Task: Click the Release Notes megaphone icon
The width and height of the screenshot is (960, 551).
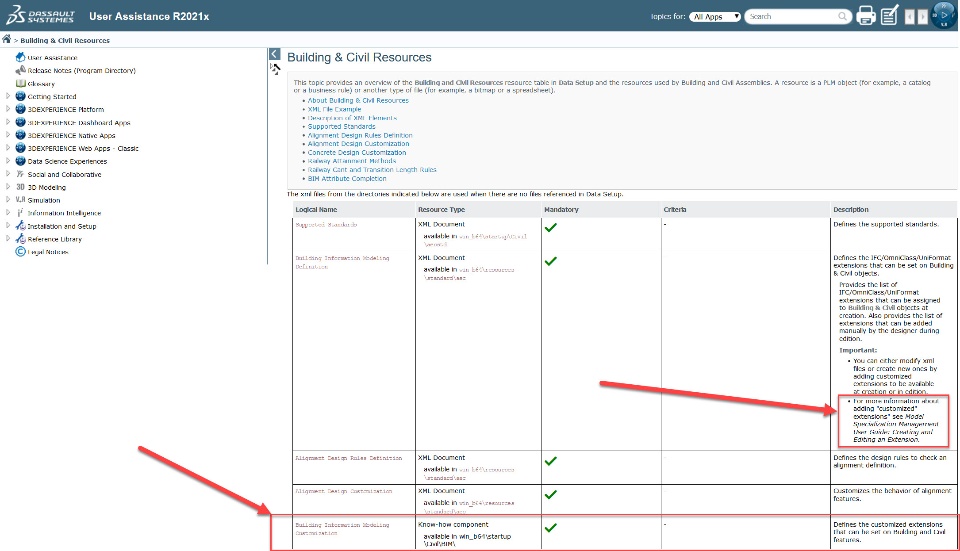Action: (x=20, y=70)
